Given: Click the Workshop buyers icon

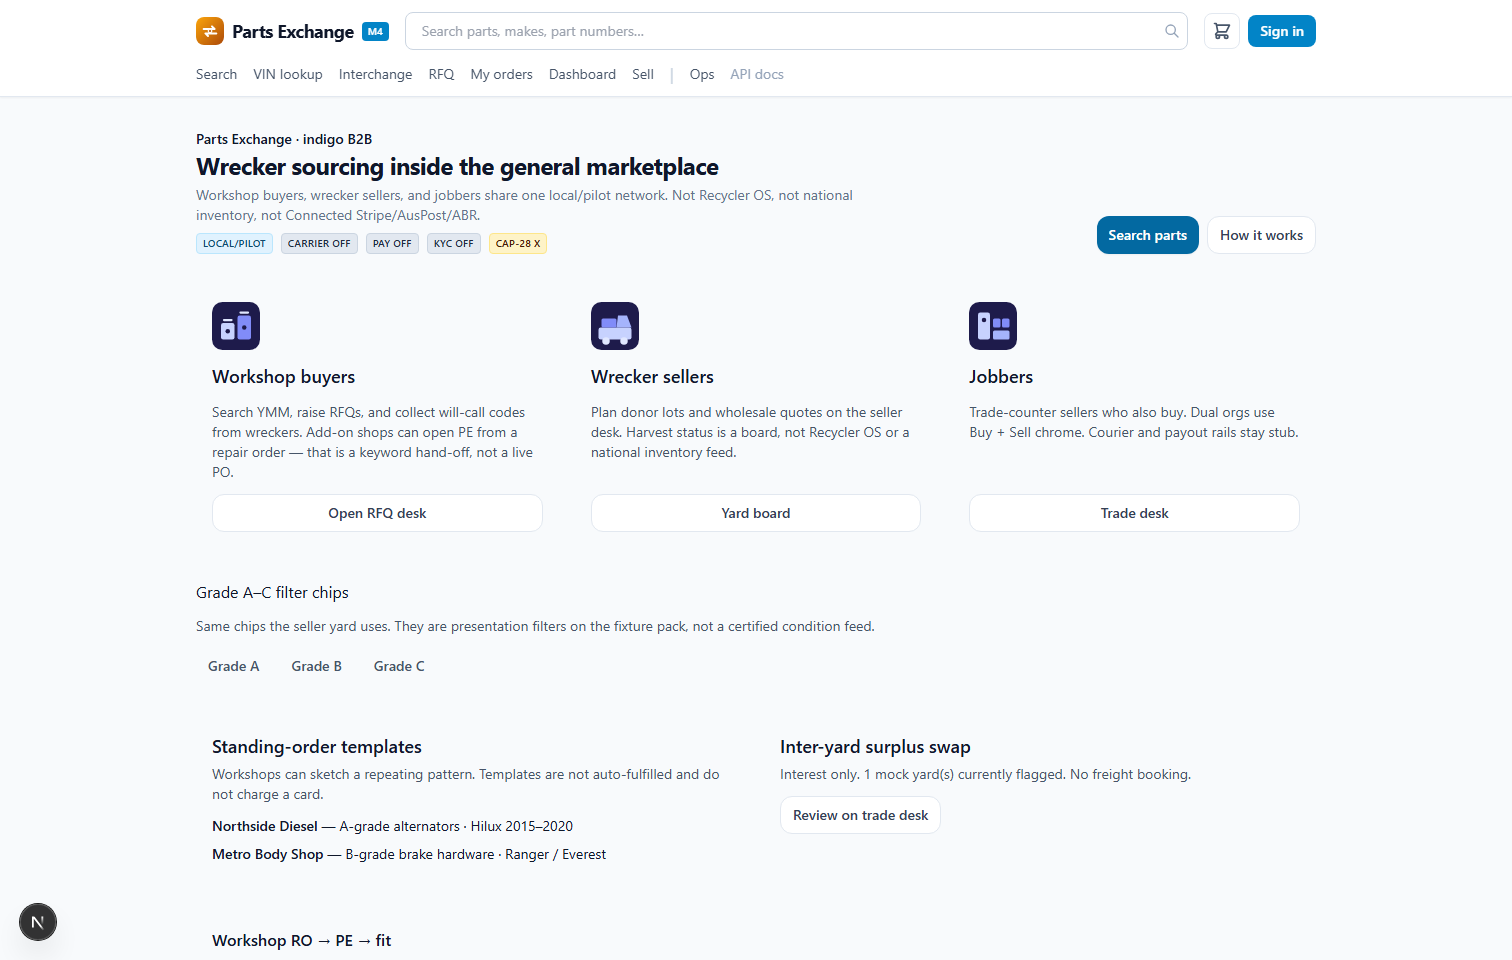Looking at the screenshot, I should pyautogui.click(x=236, y=326).
